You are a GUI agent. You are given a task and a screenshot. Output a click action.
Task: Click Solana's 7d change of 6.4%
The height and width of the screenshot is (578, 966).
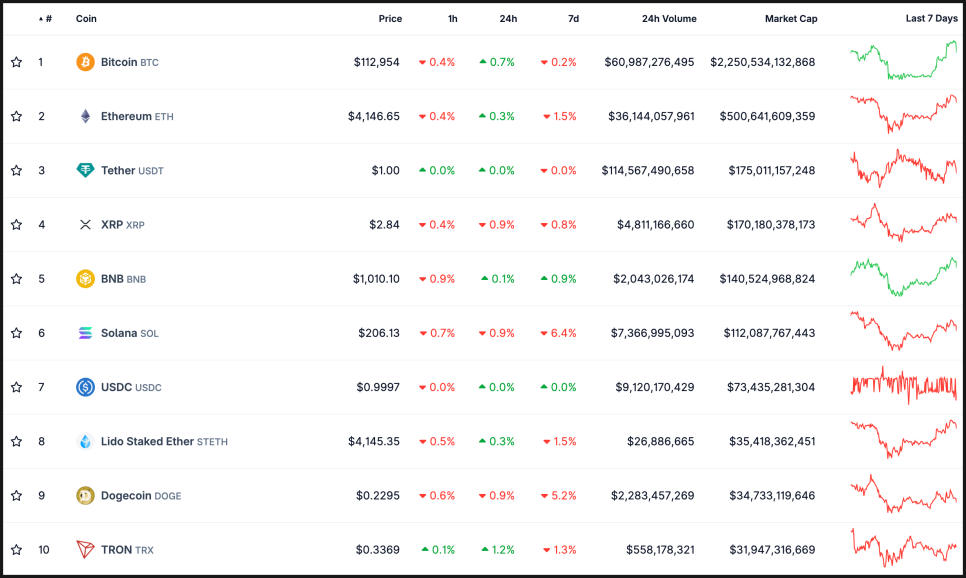pos(558,333)
